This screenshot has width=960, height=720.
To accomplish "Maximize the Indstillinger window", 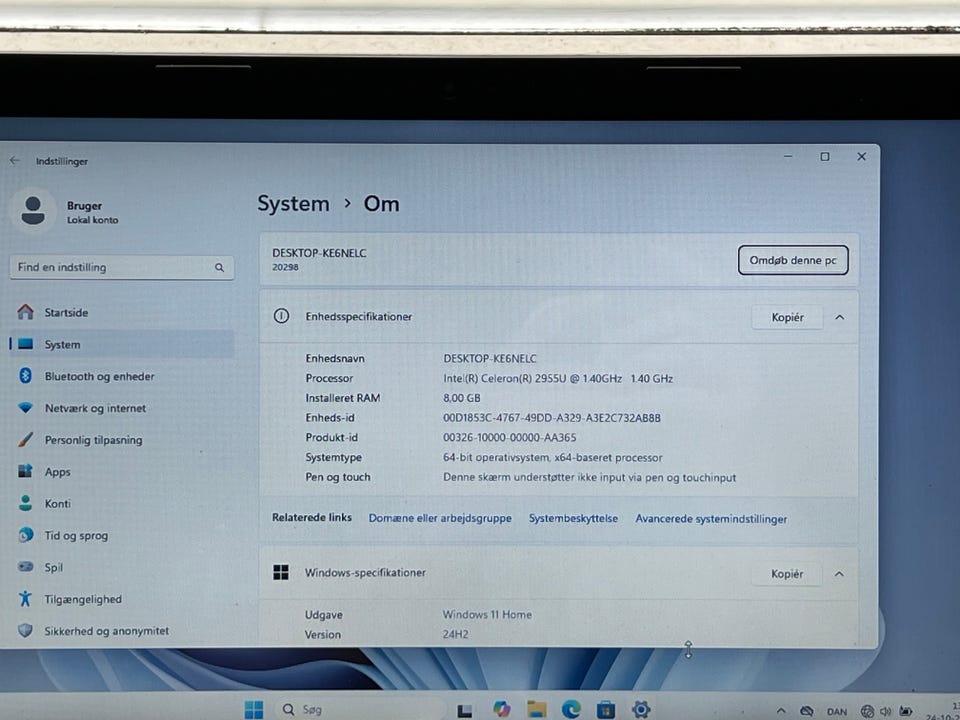I will (x=825, y=157).
